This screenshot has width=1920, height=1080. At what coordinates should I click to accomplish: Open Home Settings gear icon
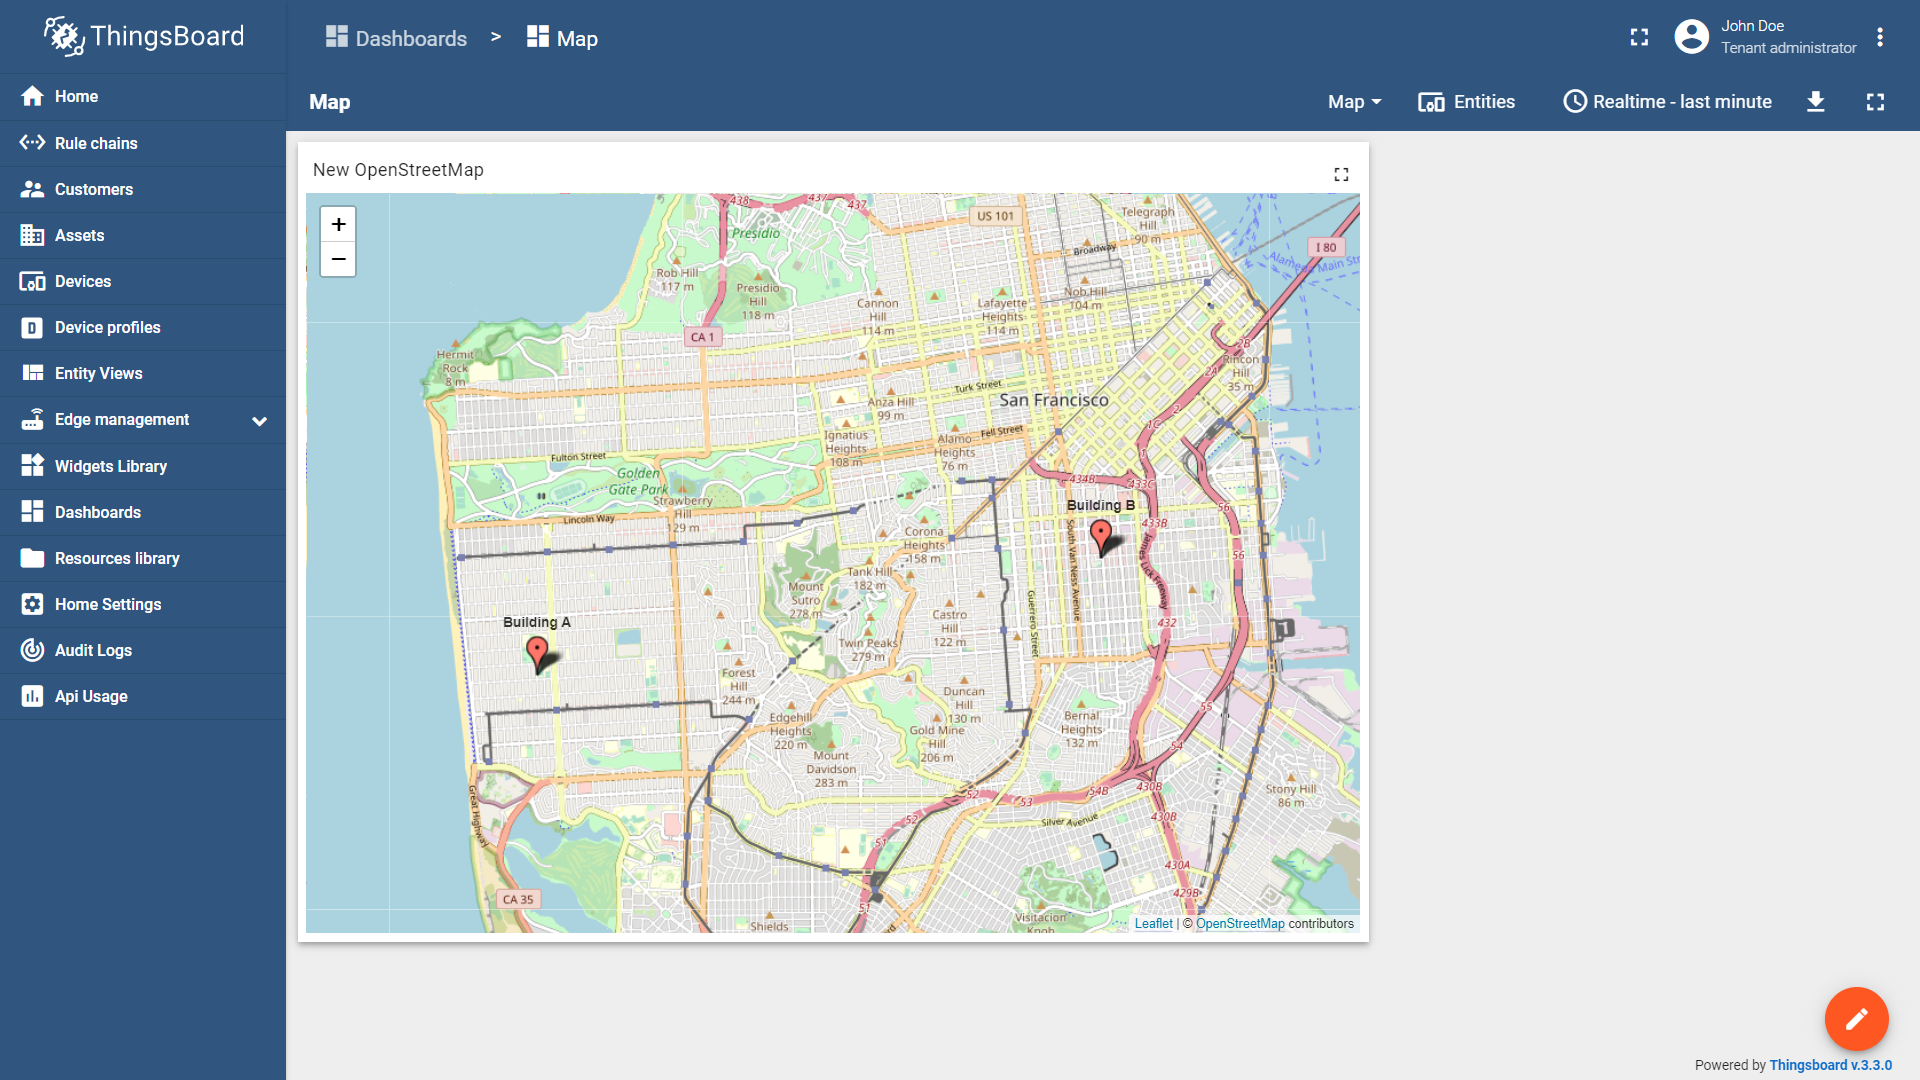(32, 604)
